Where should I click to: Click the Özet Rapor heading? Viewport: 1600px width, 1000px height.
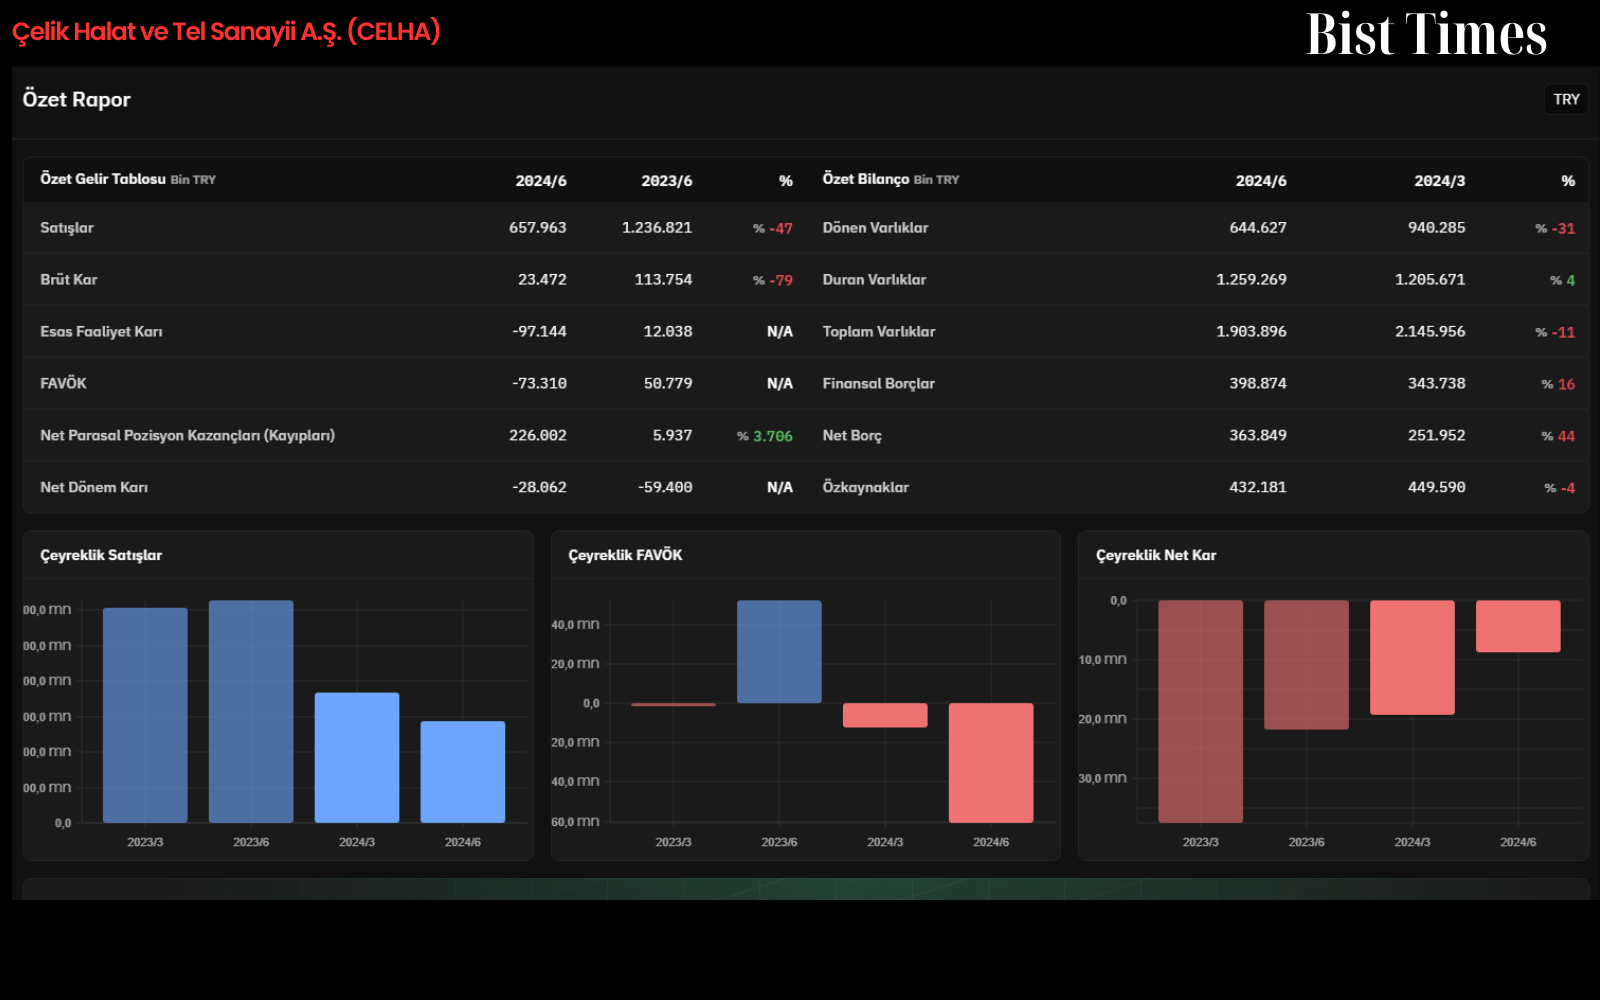point(77,99)
